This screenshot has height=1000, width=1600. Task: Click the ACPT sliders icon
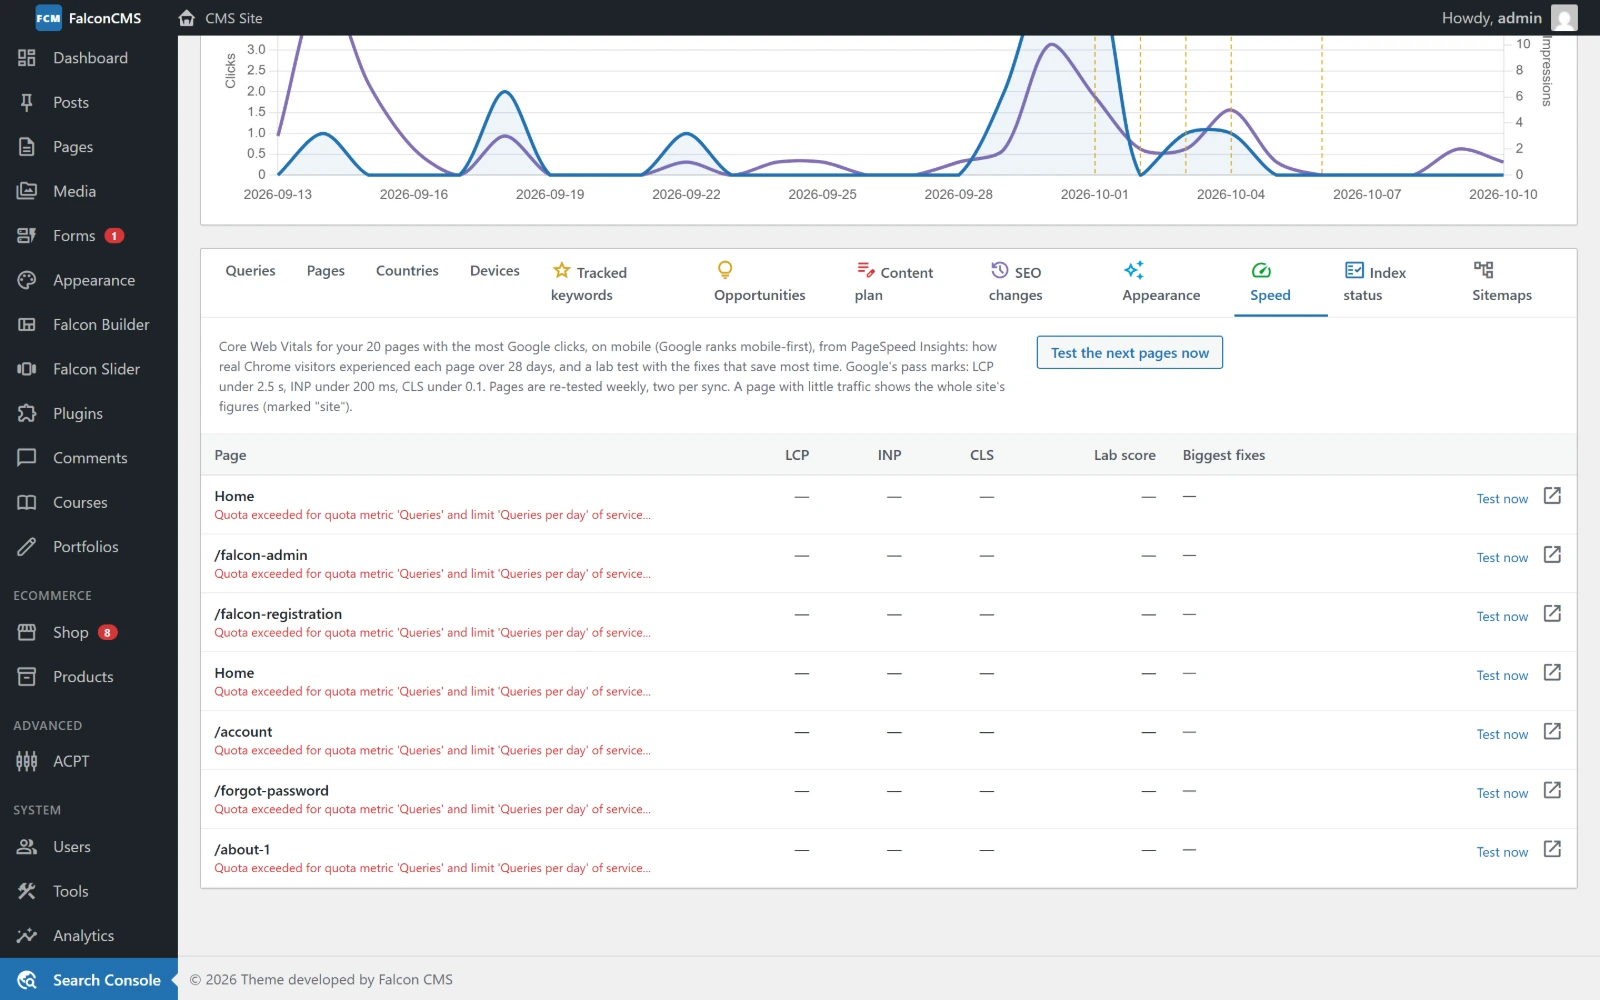(27, 761)
